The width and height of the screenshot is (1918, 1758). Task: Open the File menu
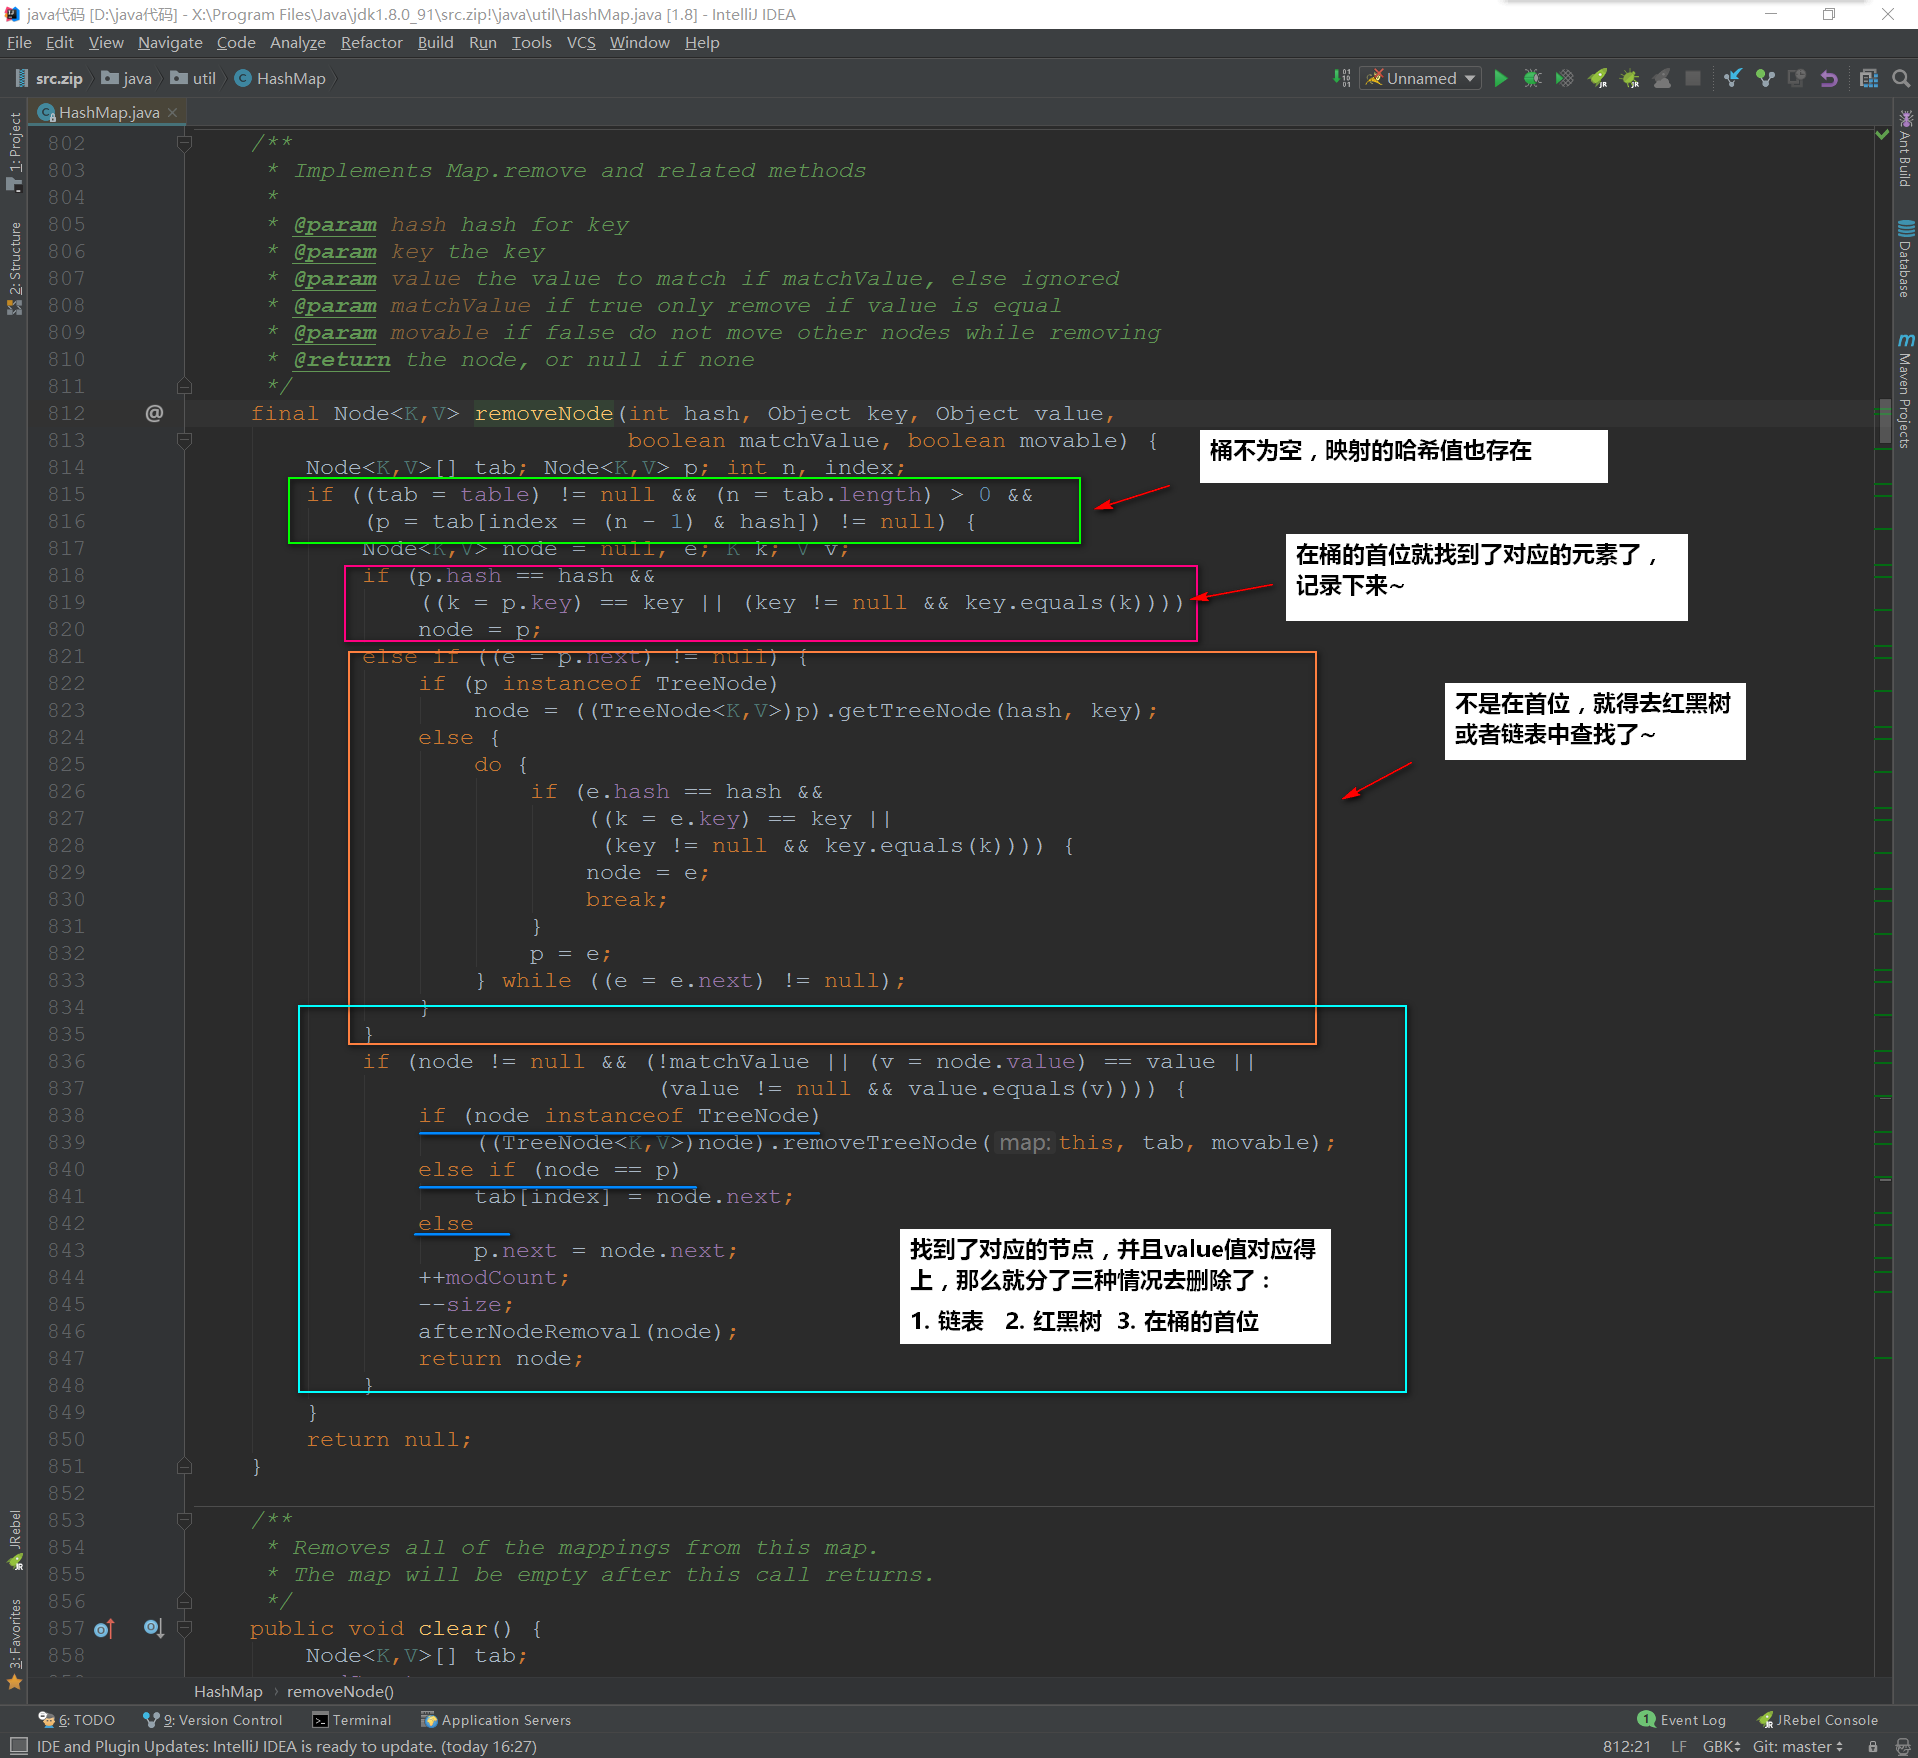coord(19,42)
